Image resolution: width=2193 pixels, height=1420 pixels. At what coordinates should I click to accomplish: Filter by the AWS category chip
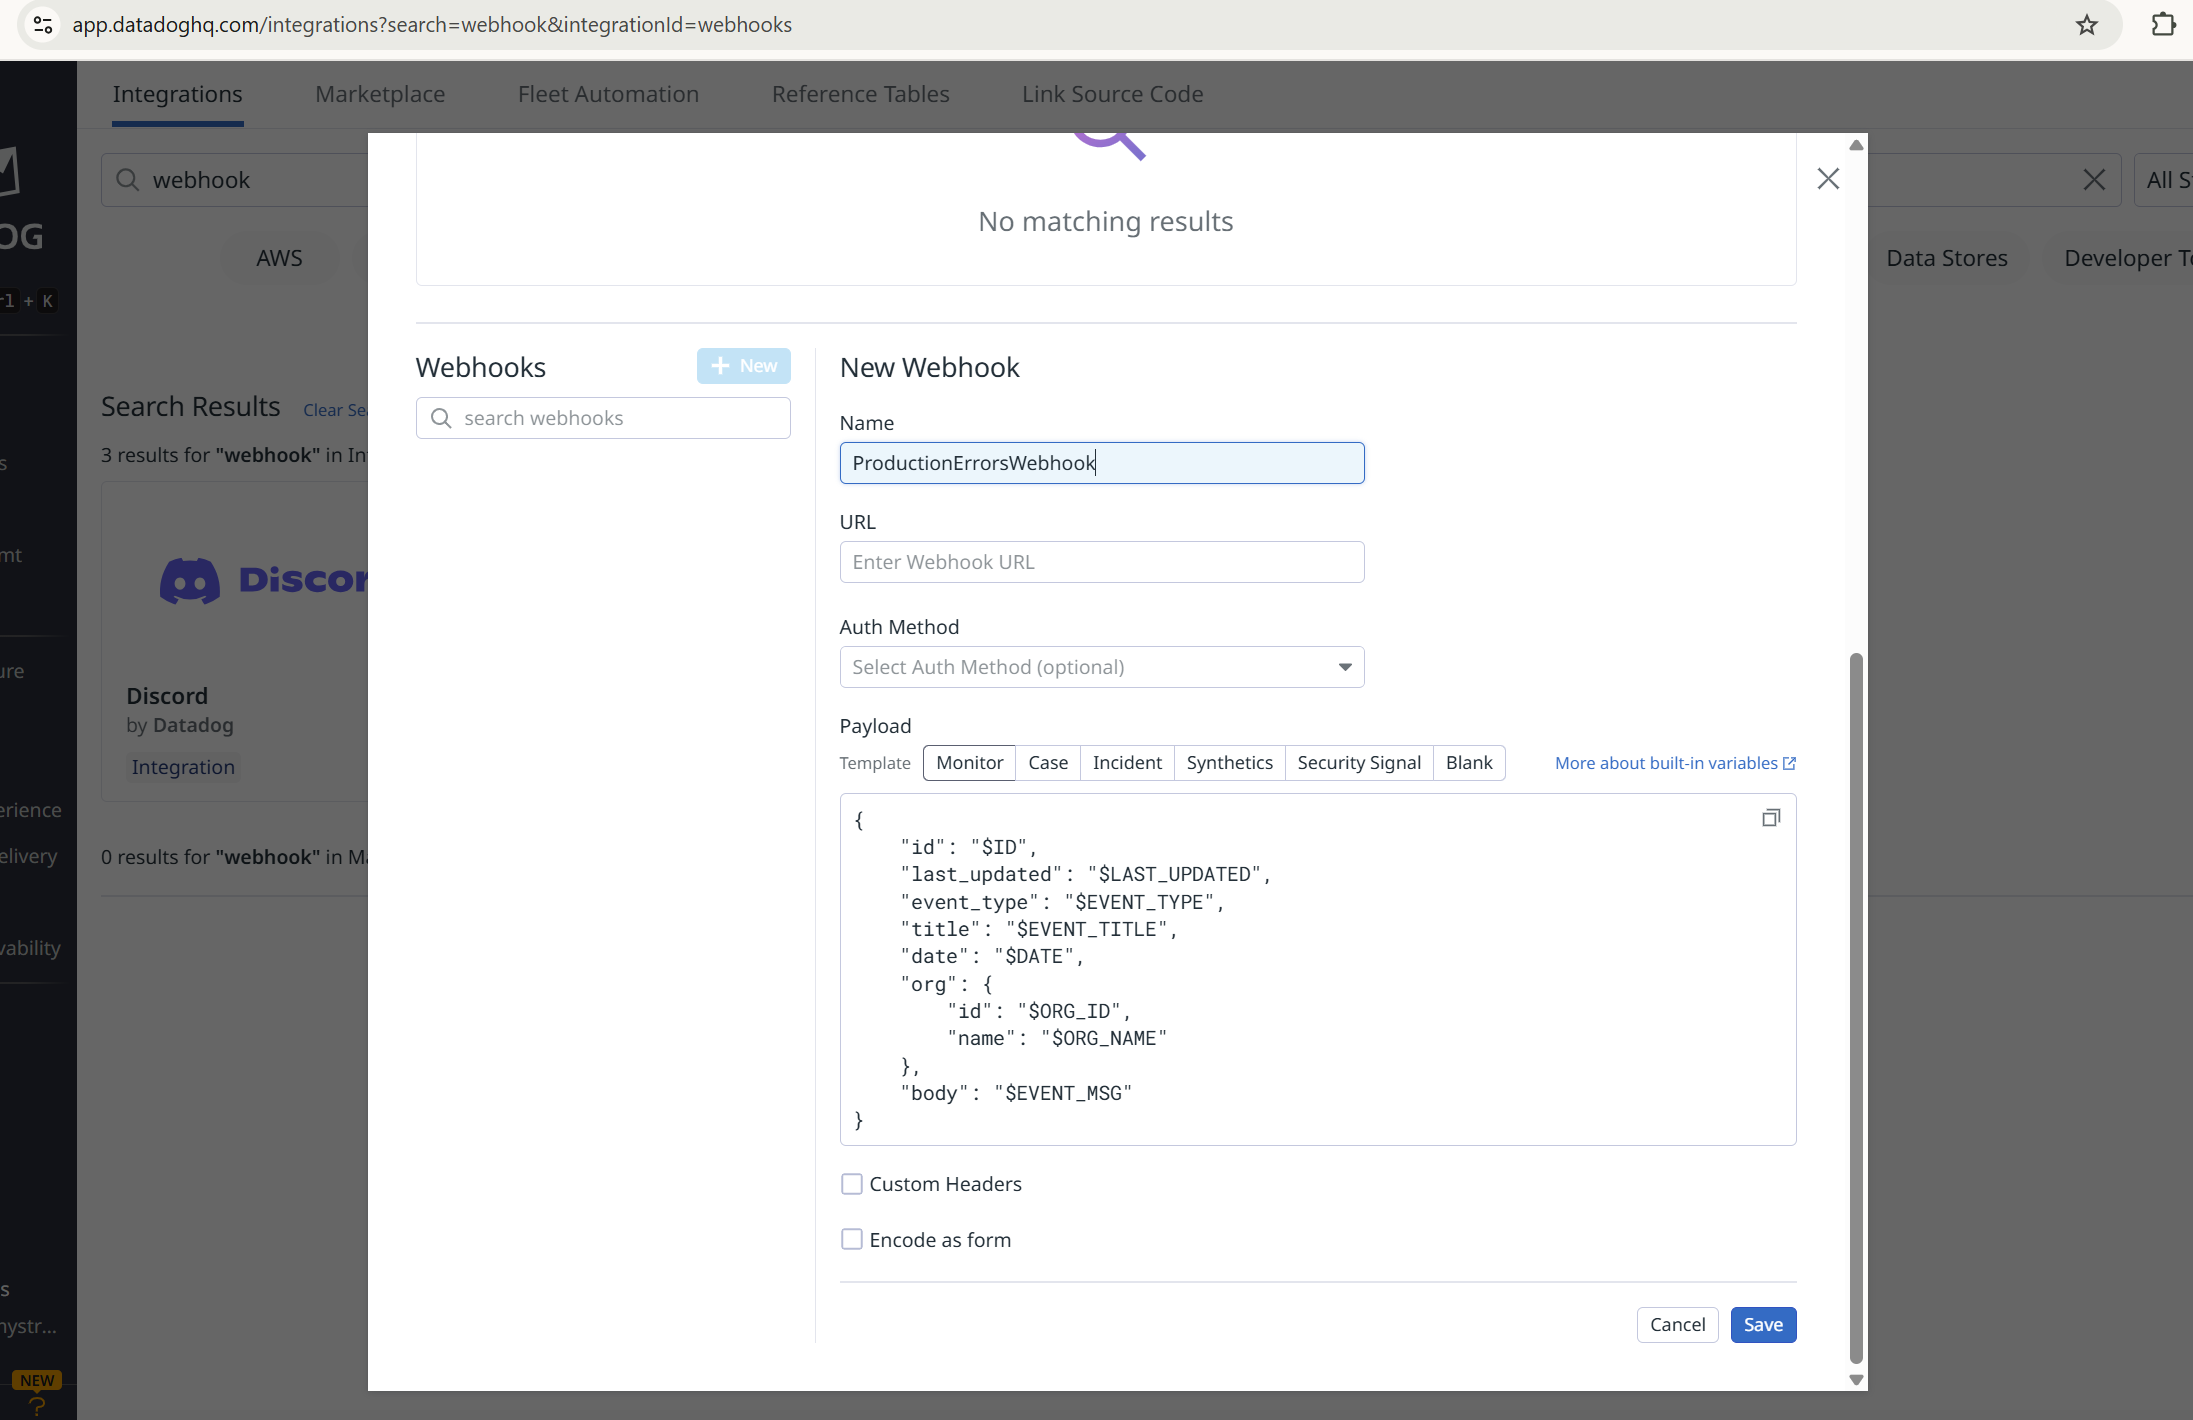(279, 258)
